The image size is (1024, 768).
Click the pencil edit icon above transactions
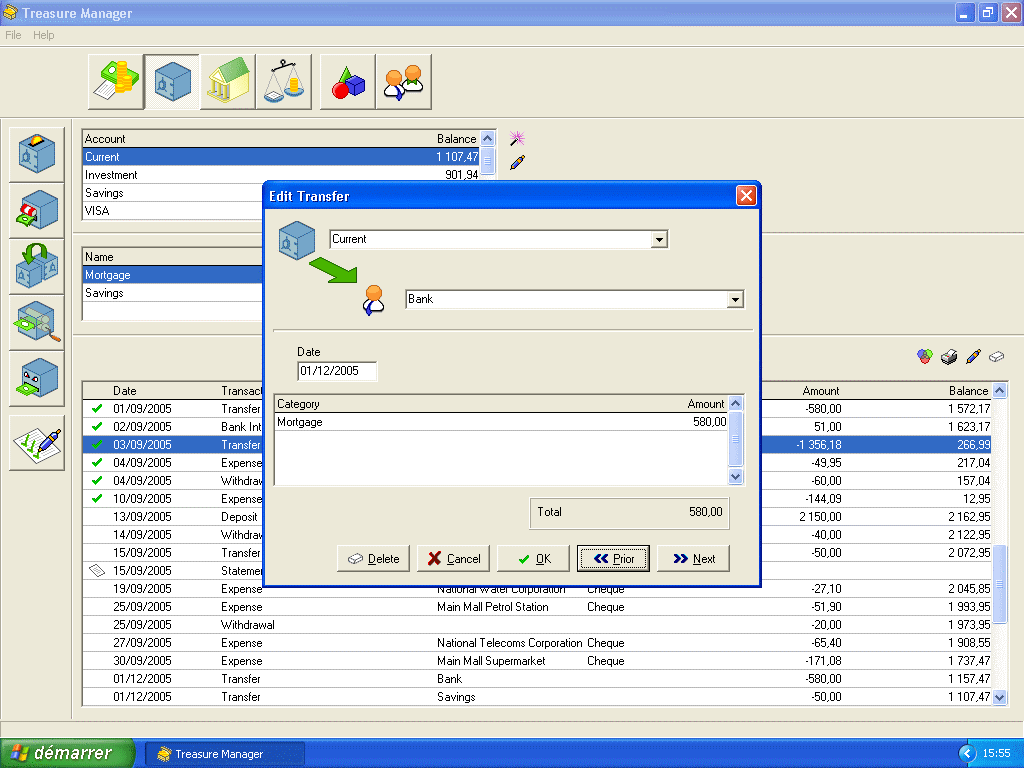(973, 357)
